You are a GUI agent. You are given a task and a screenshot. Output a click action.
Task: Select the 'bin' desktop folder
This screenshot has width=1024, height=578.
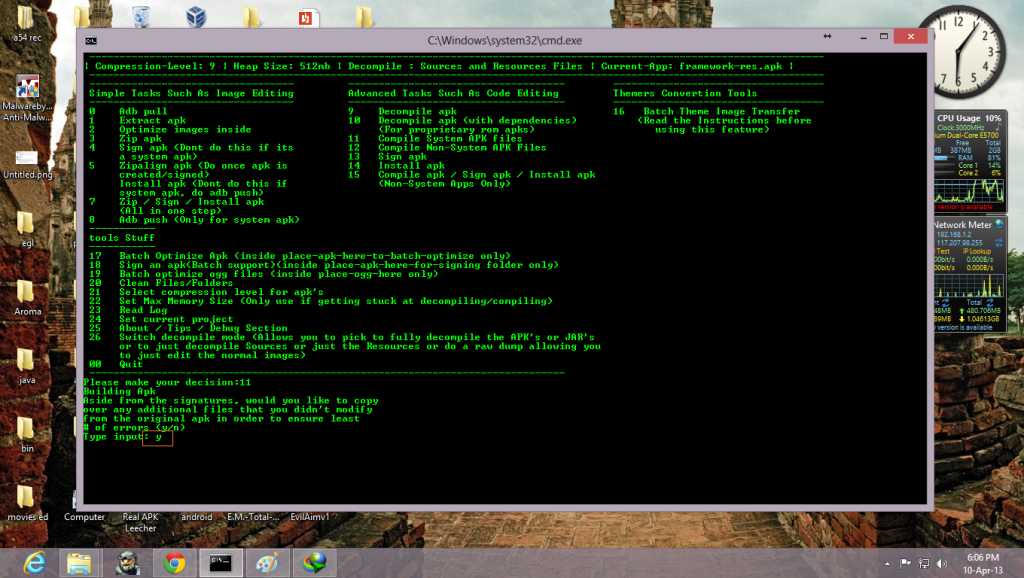27,435
